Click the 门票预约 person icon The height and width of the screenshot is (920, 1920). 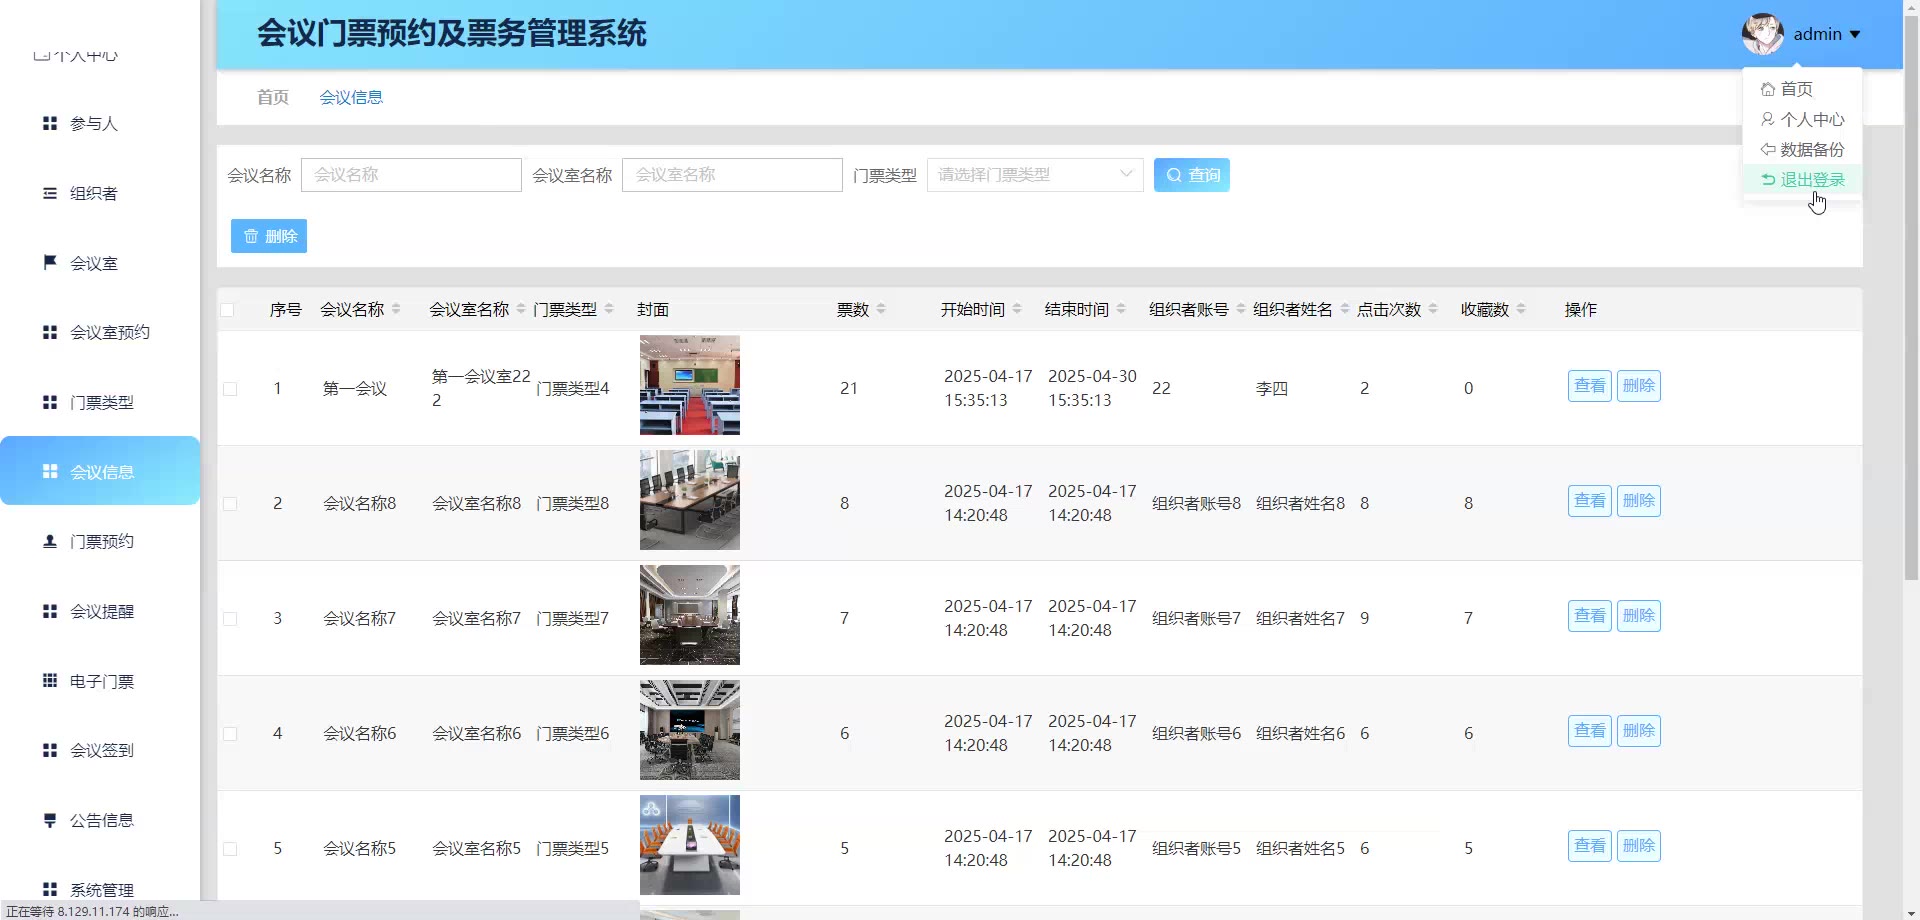tap(49, 541)
